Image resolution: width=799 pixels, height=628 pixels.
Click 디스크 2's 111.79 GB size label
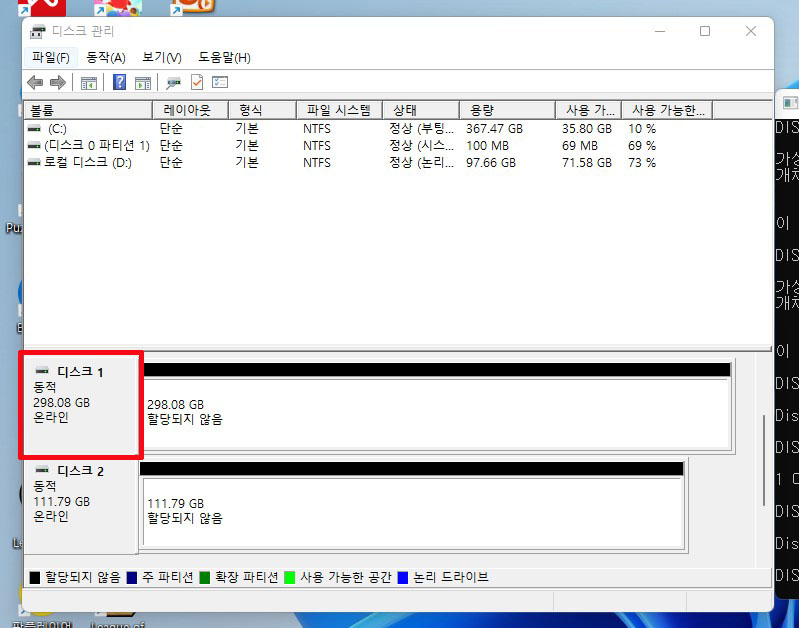(62, 502)
